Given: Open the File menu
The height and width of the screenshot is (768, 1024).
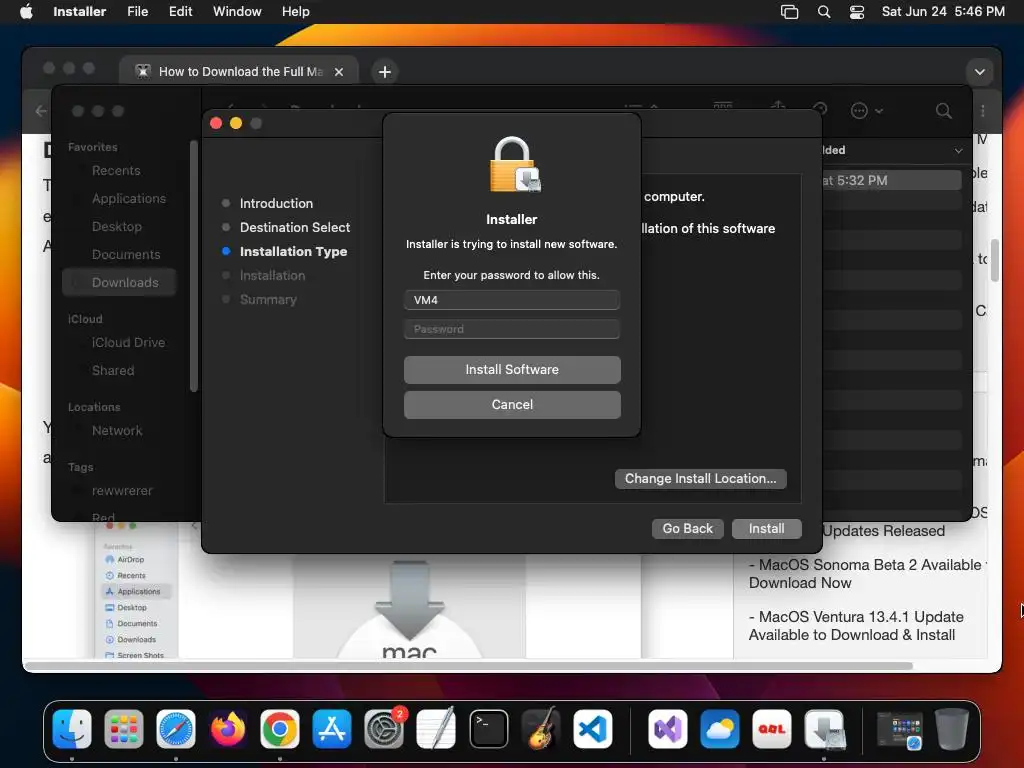Looking at the screenshot, I should pyautogui.click(x=137, y=11).
